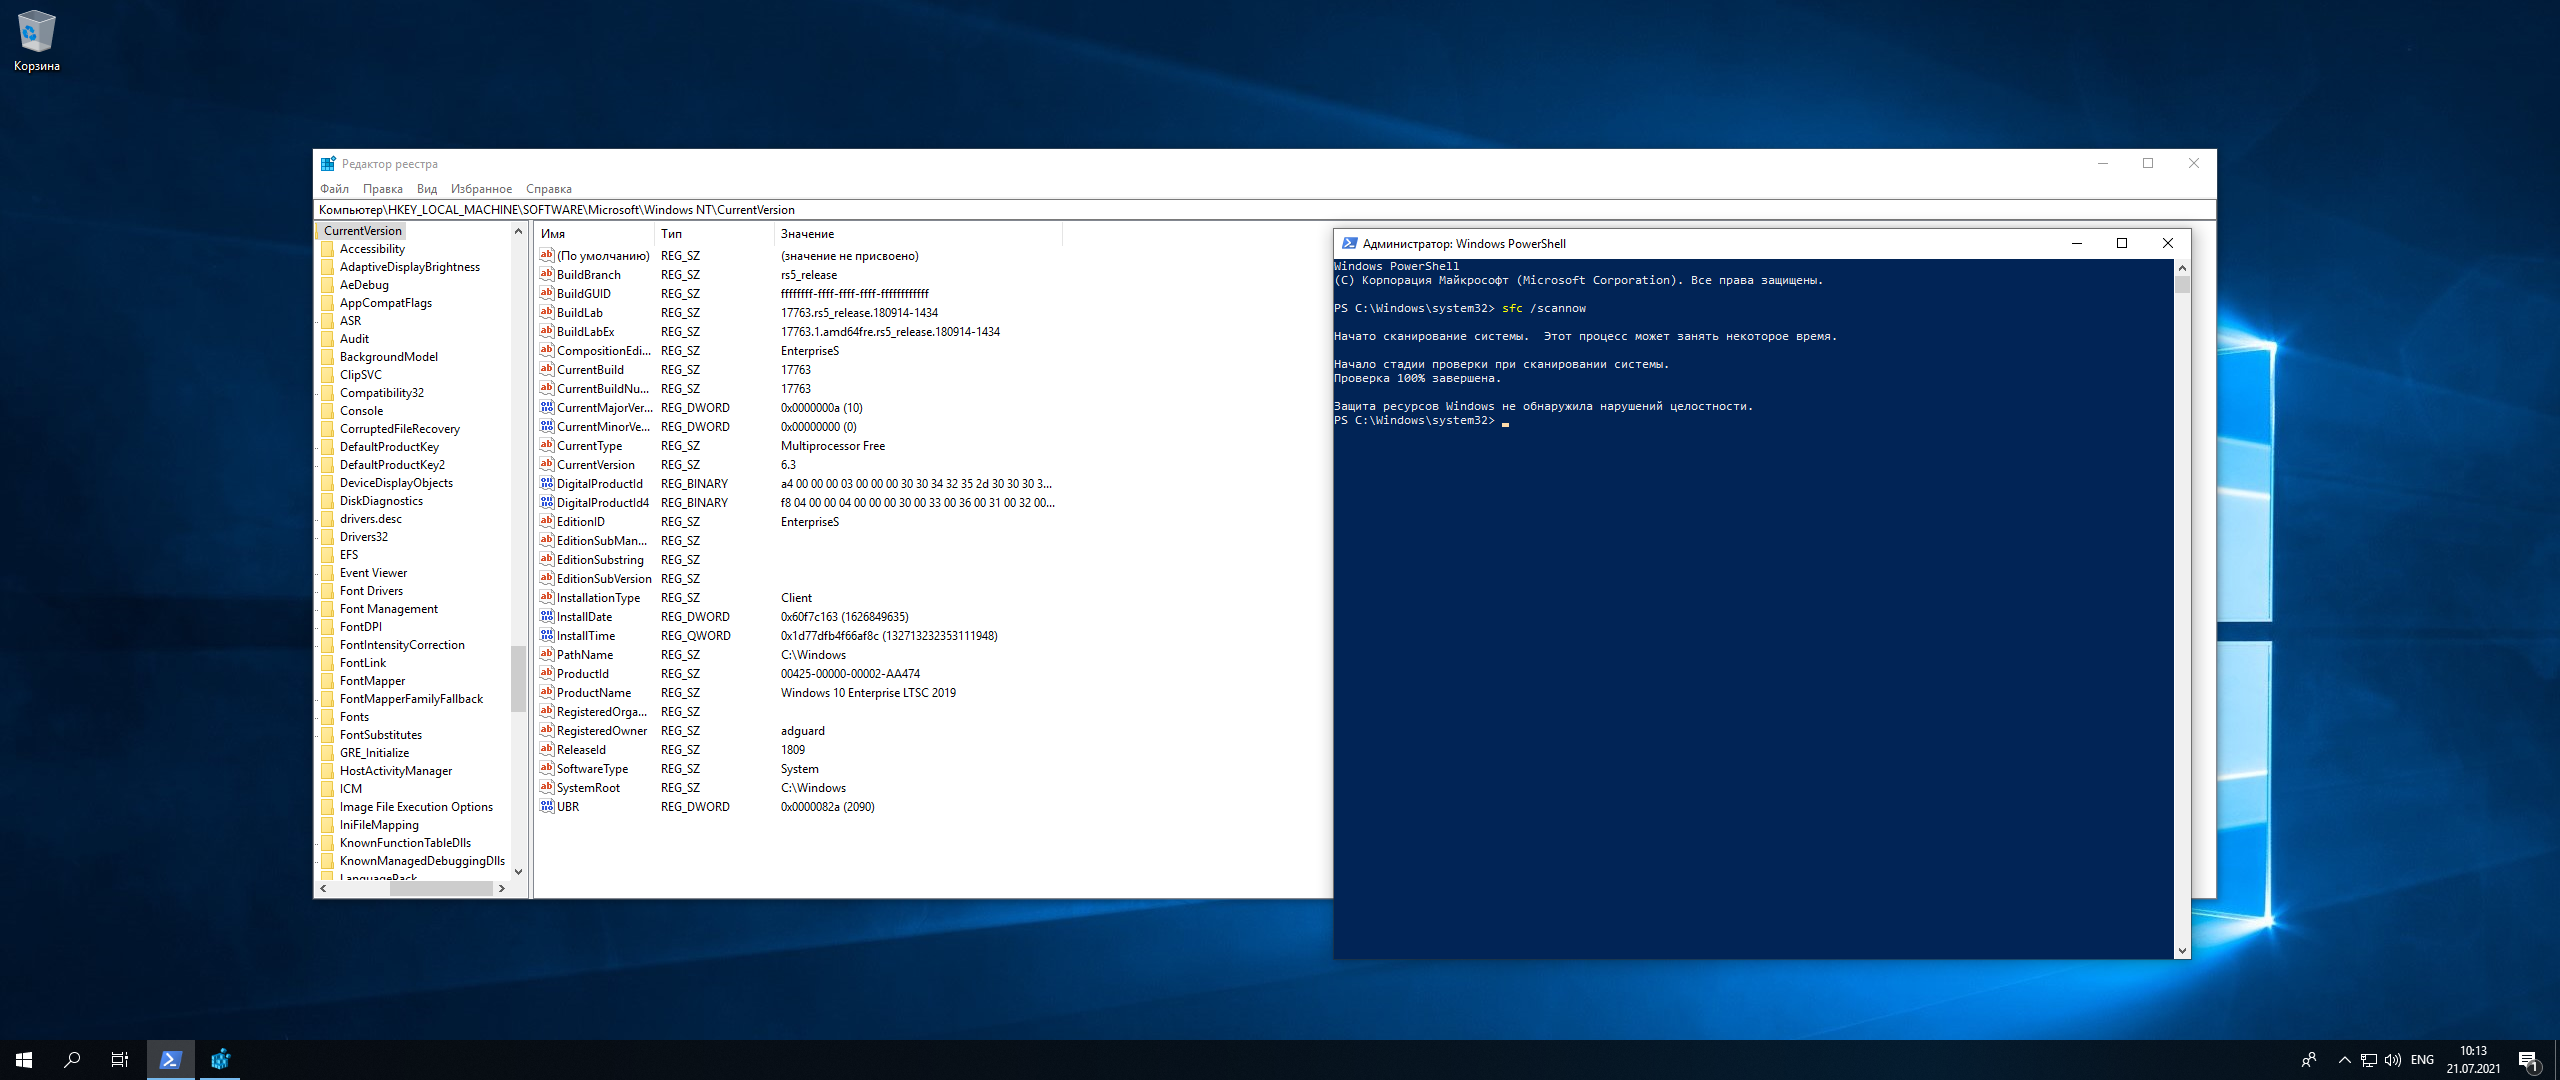
Task: Click the volume speaker tray icon
Action: tap(2393, 1060)
